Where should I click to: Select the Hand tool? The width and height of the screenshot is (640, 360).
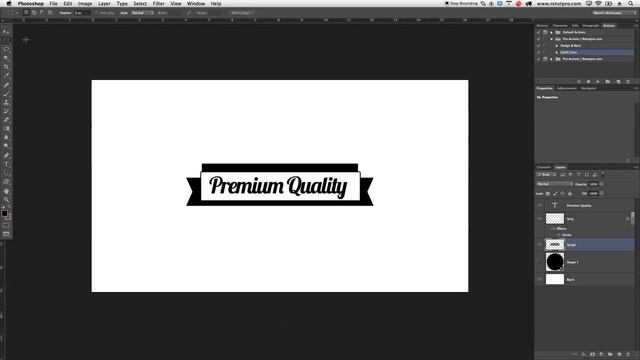click(x=6, y=191)
